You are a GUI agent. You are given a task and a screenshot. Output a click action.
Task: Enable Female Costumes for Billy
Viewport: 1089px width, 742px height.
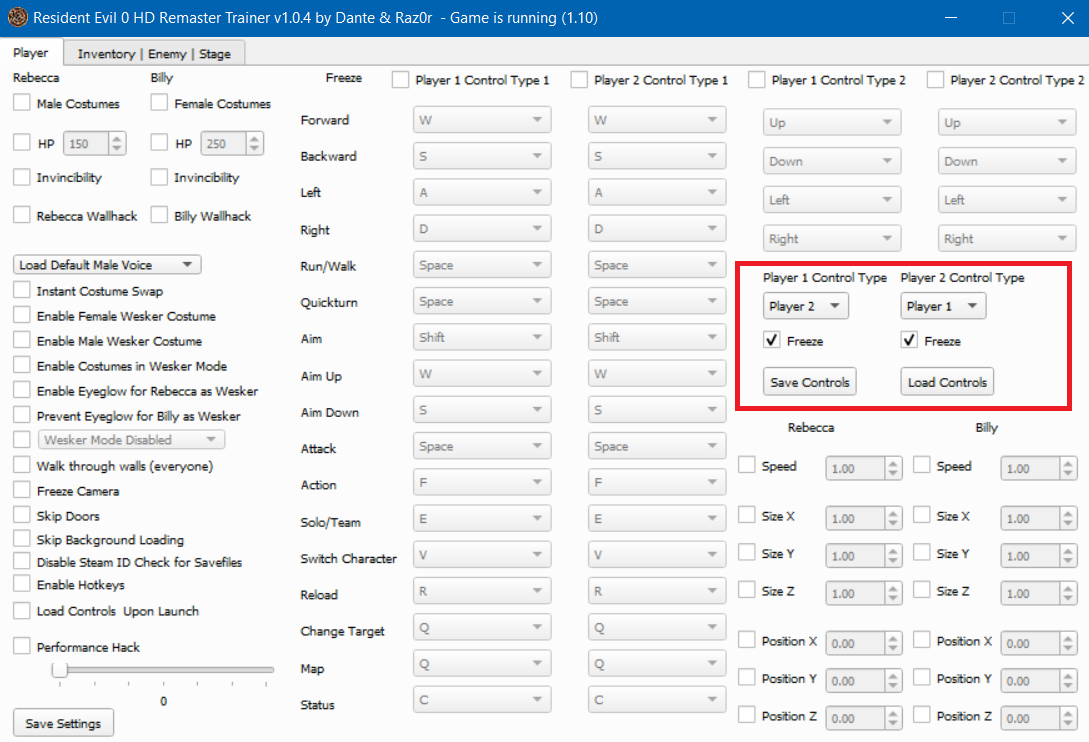(159, 103)
